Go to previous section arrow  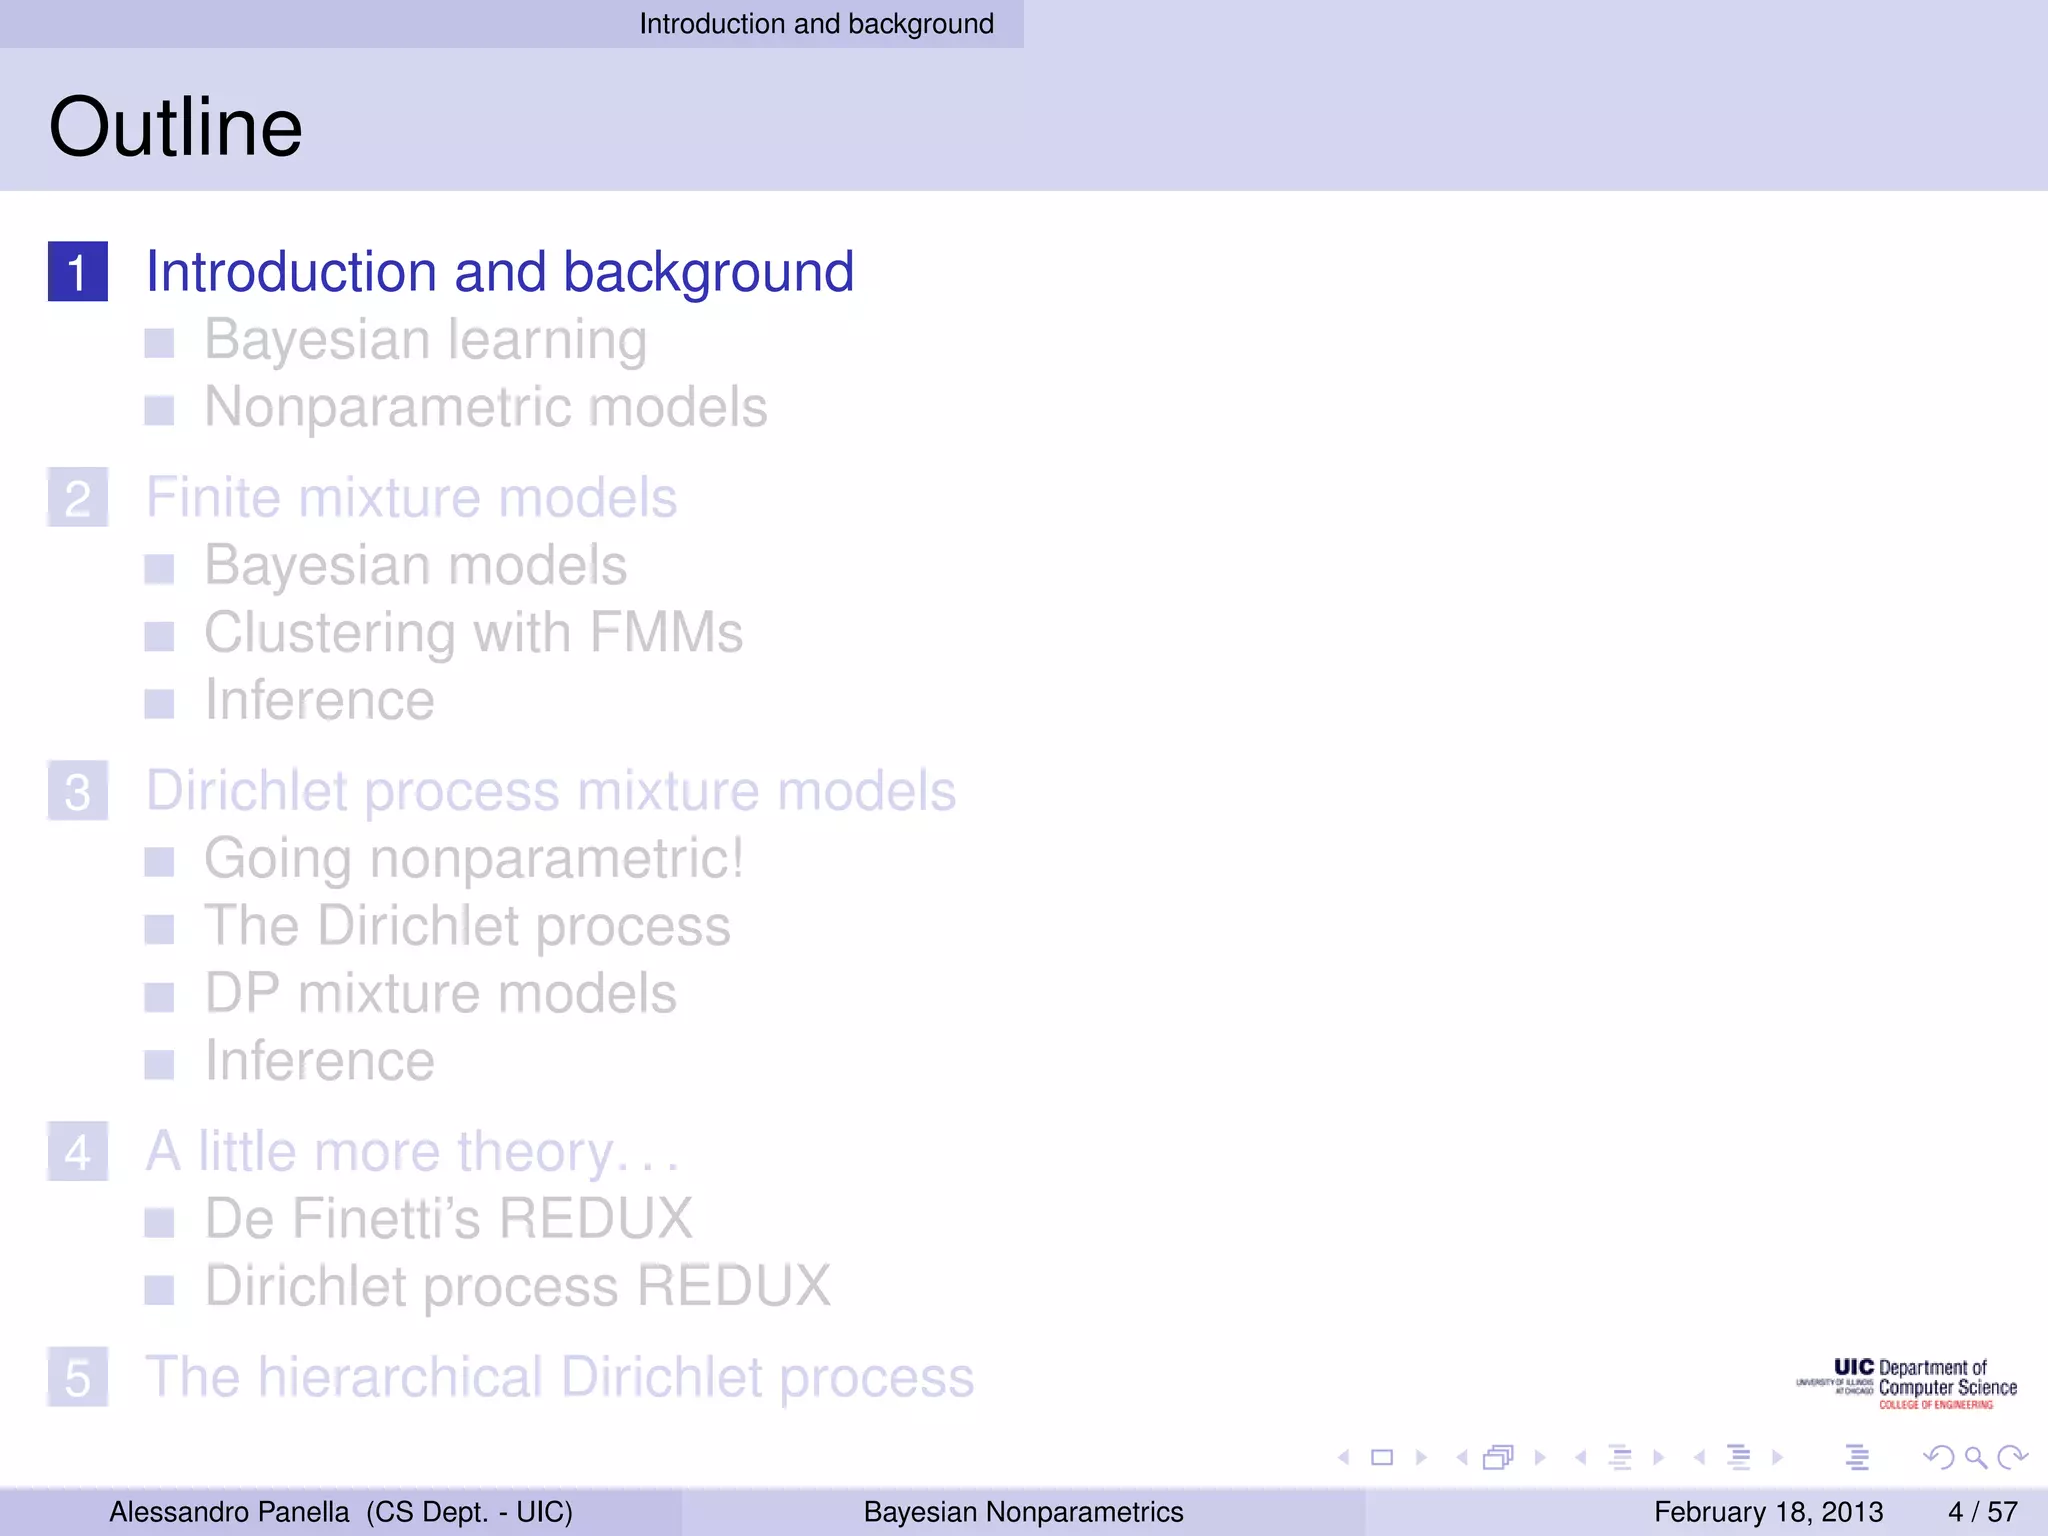pyautogui.click(x=1699, y=1457)
